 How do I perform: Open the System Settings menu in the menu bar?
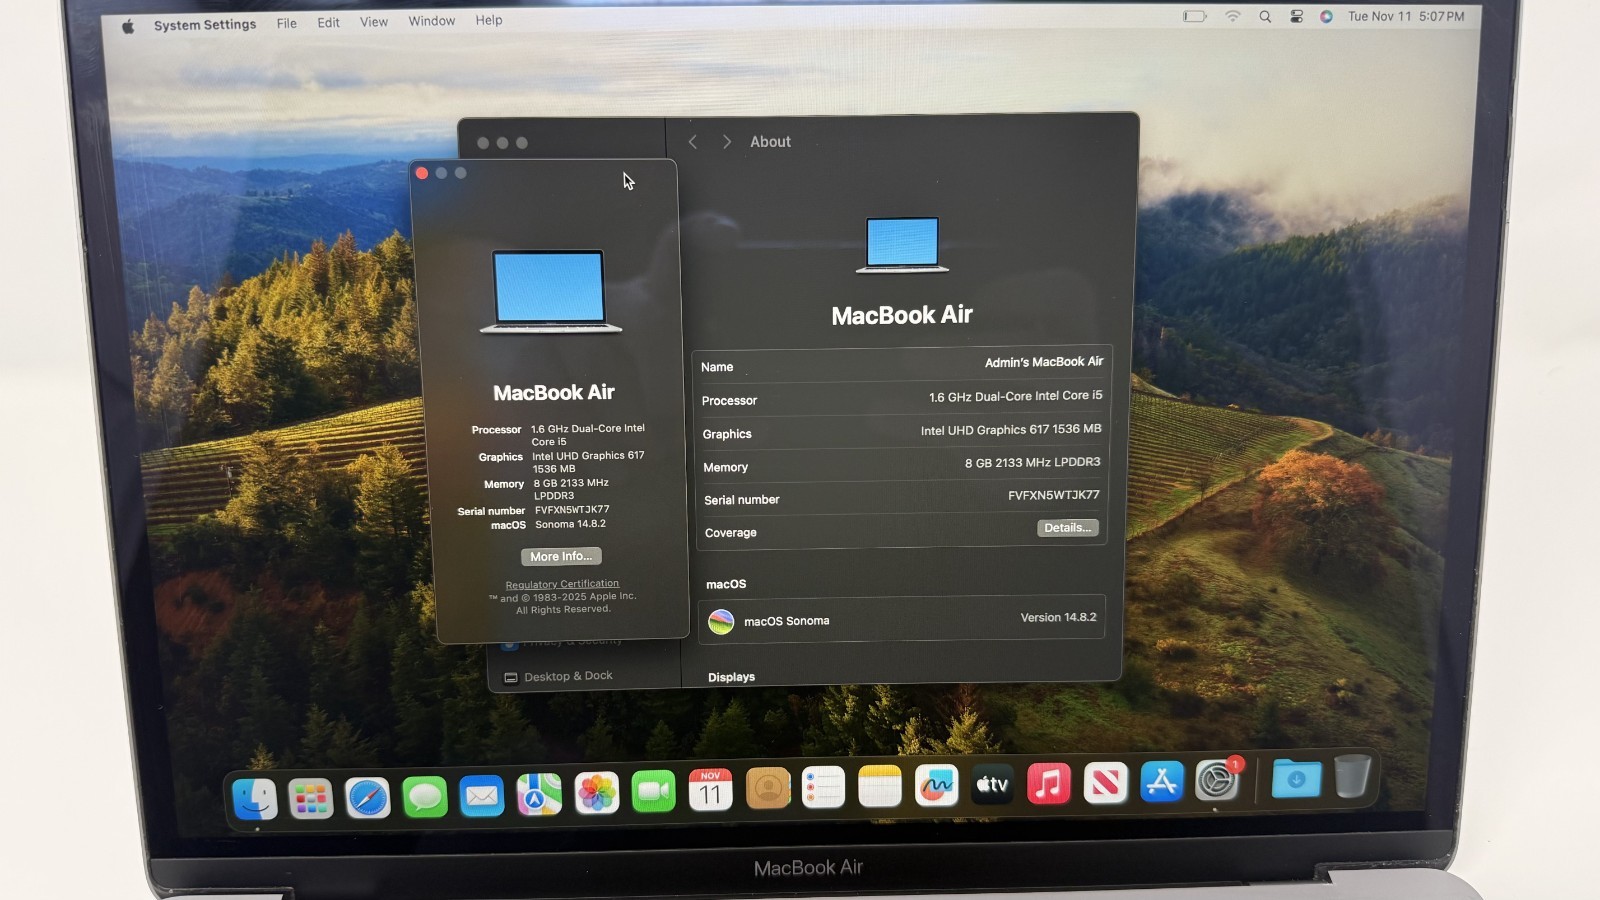pyautogui.click(x=205, y=25)
